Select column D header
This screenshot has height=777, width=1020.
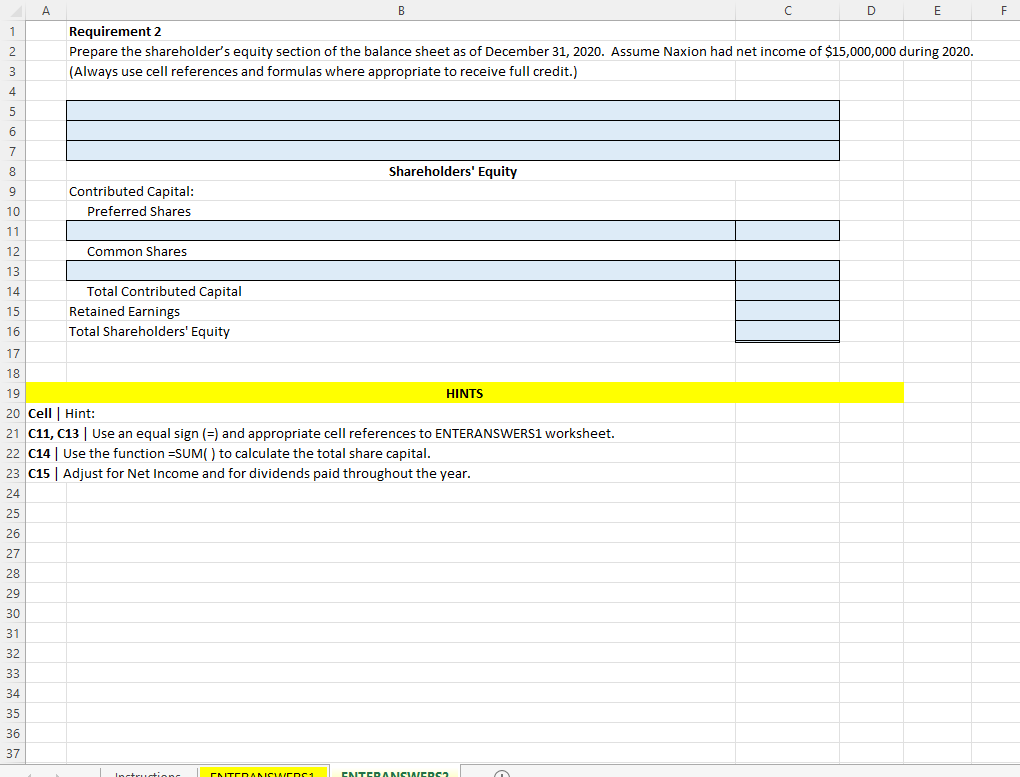[x=871, y=10]
